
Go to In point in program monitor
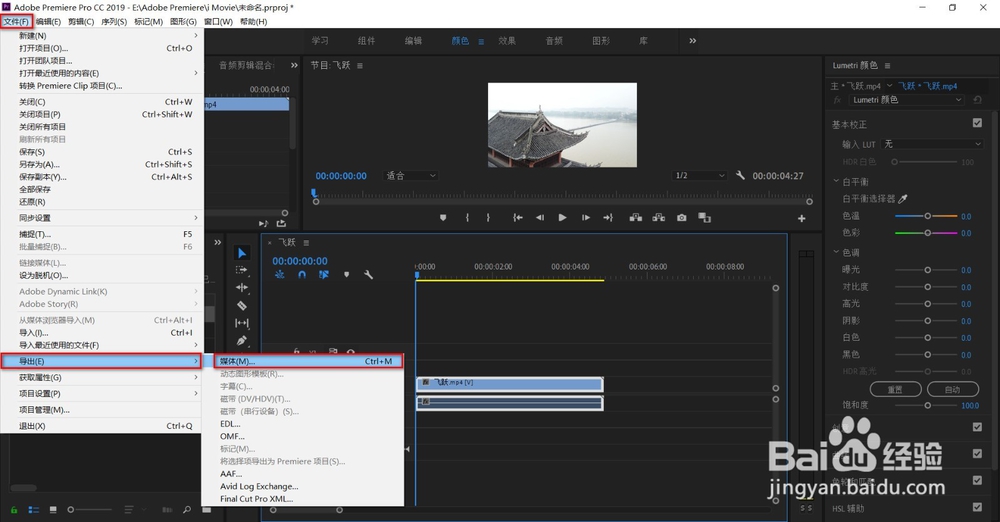[x=518, y=218]
